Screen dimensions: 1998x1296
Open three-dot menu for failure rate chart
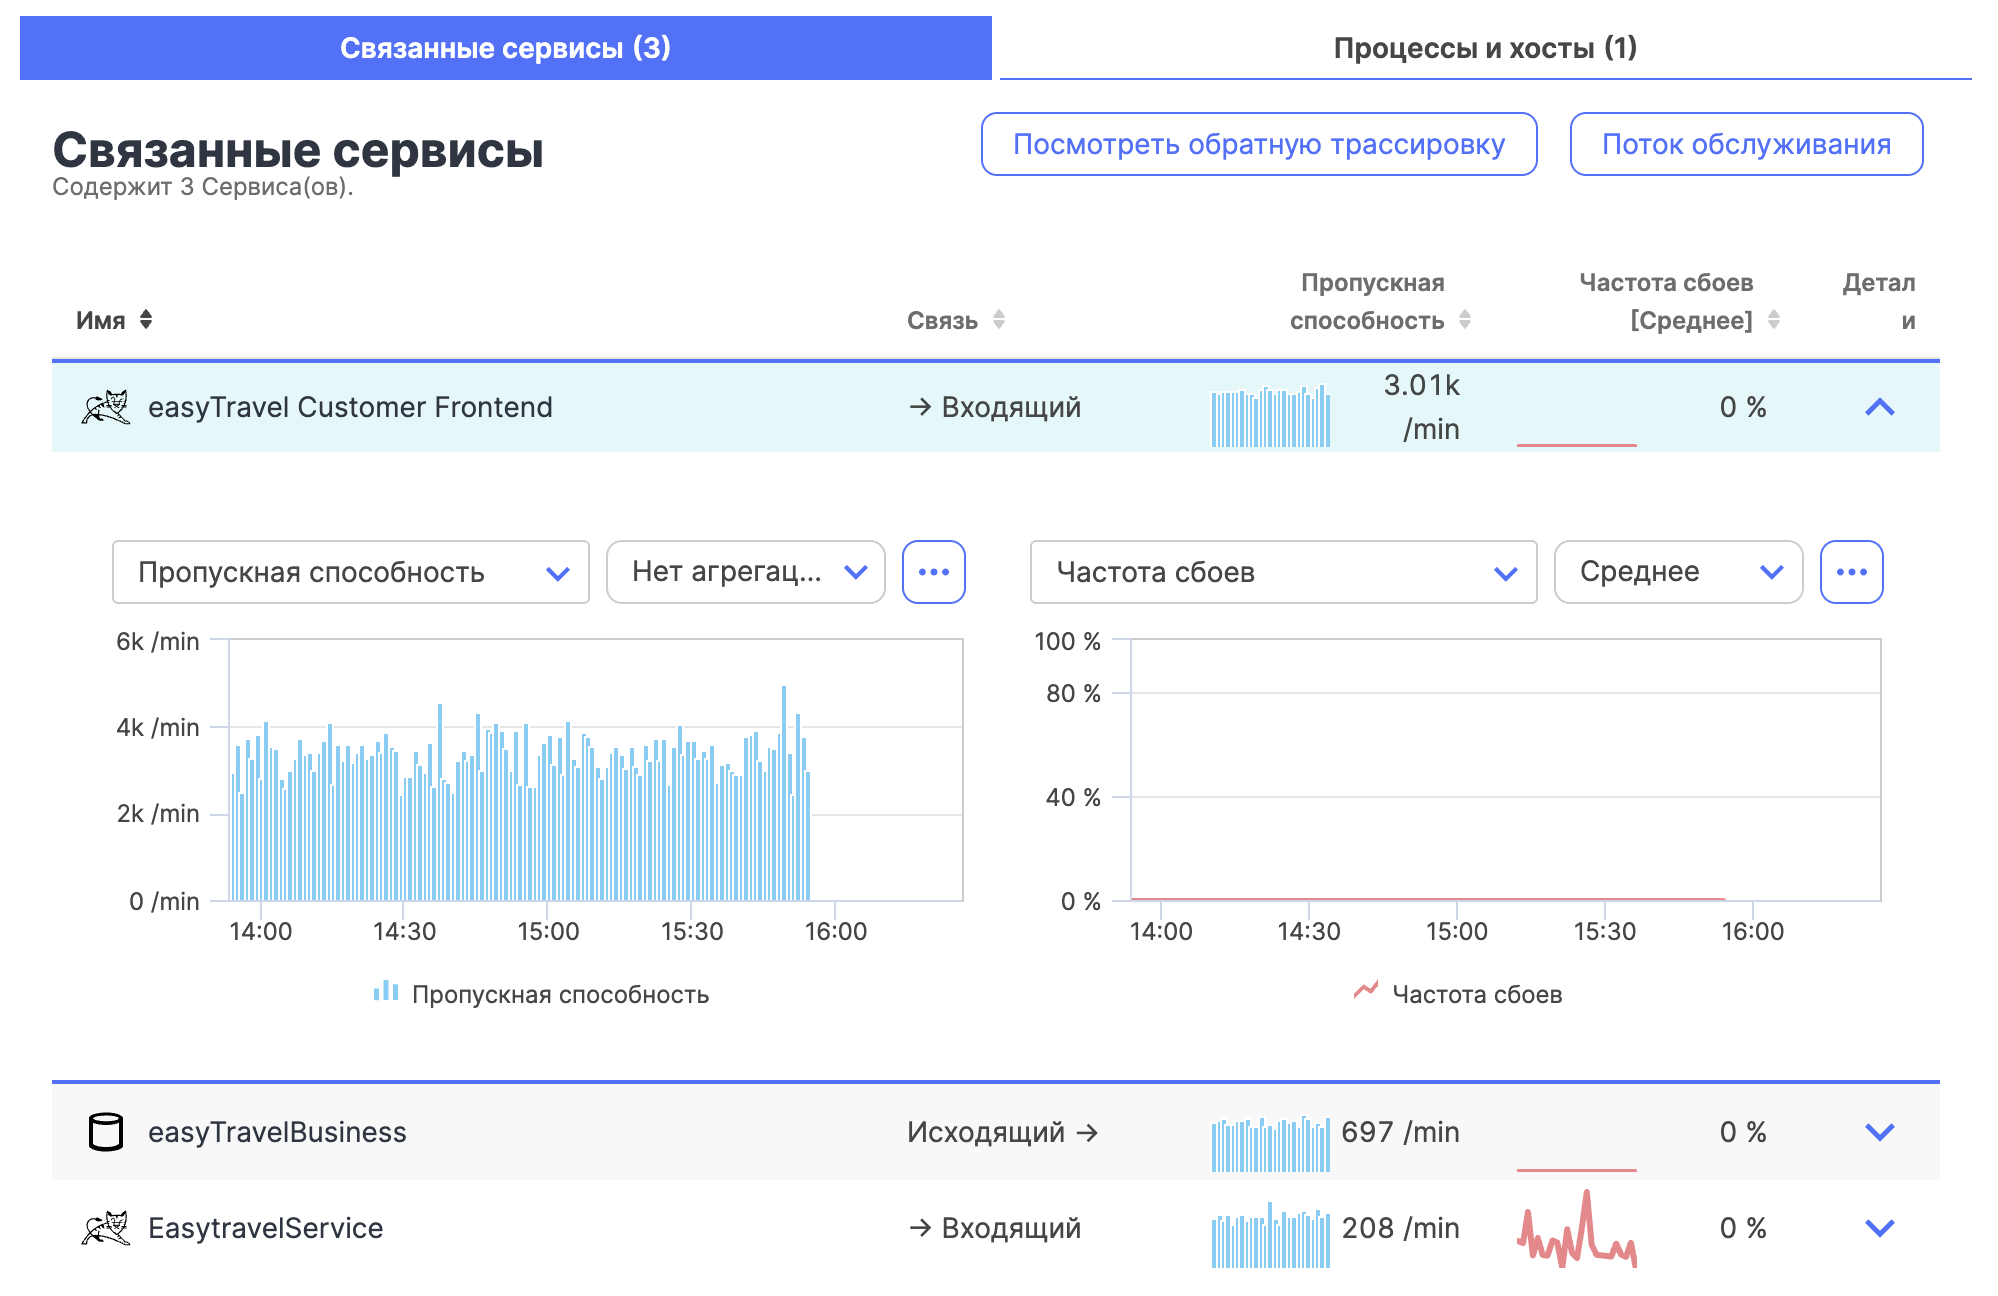coord(1851,572)
